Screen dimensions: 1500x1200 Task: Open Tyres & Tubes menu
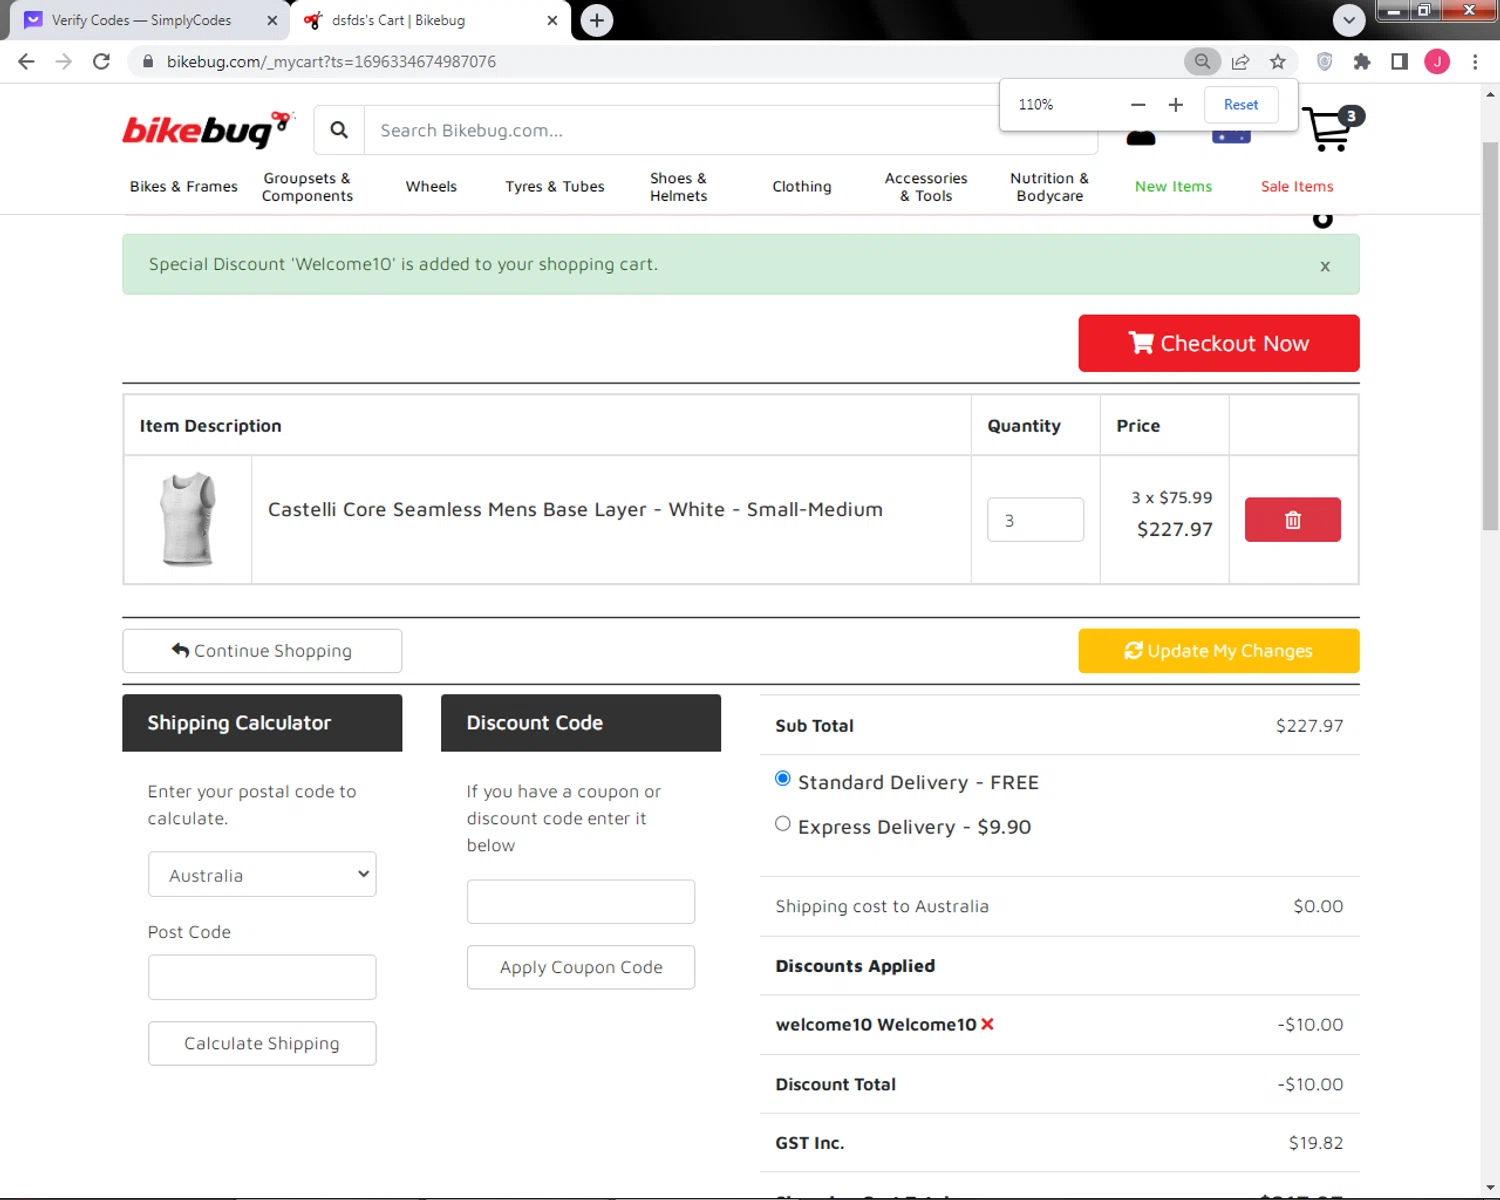(555, 187)
